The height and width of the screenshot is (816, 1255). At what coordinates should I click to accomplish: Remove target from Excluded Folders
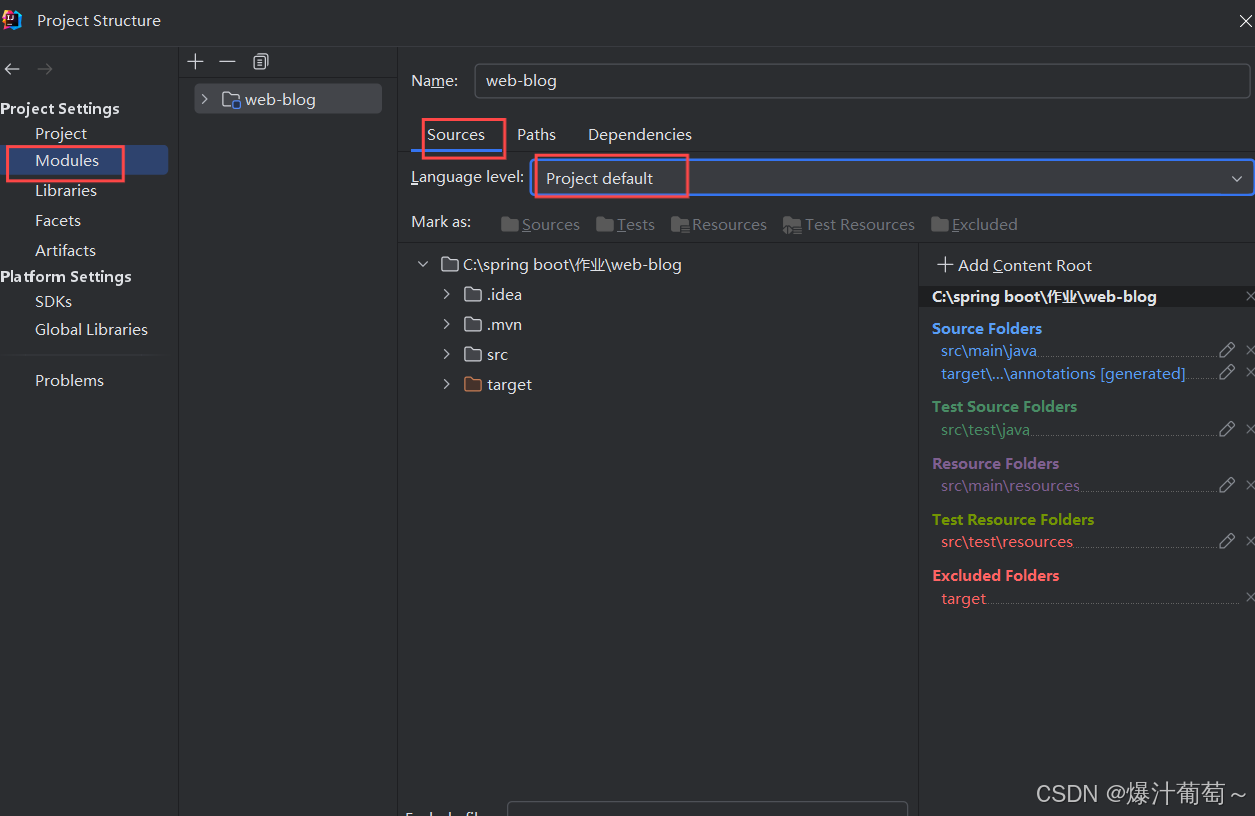[1249, 598]
